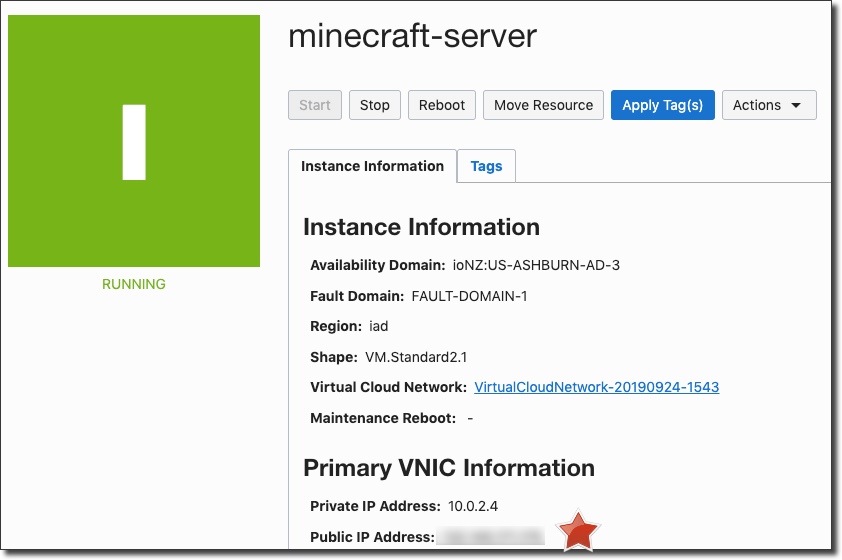The image size is (842, 560).
Task: Select the Instance Information tab
Action: [x=372, y=166]
